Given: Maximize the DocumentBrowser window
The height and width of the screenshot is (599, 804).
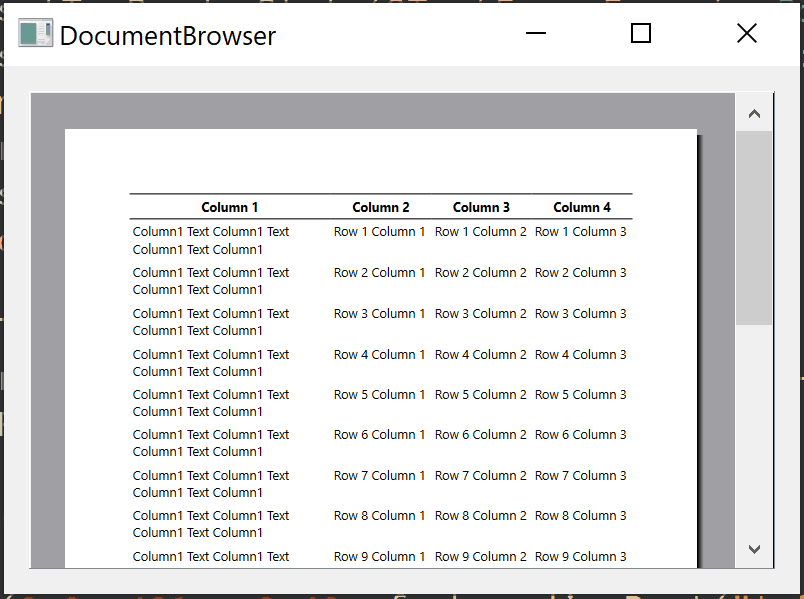Looking at the screenshot, I should 641,34.
